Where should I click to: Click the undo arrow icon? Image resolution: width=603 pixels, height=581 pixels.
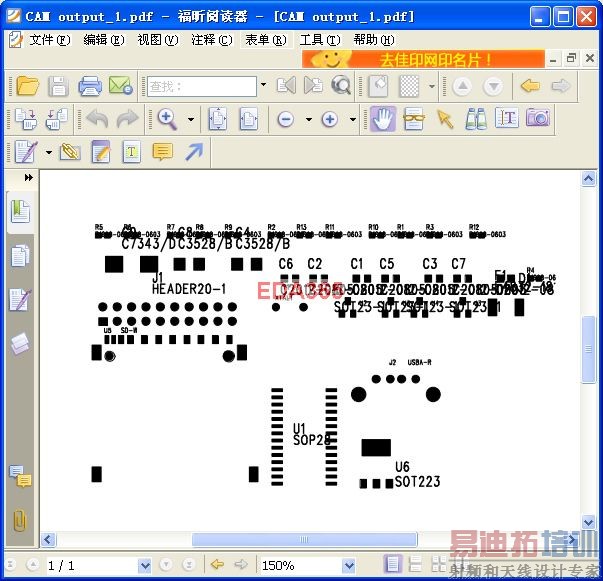97,119
